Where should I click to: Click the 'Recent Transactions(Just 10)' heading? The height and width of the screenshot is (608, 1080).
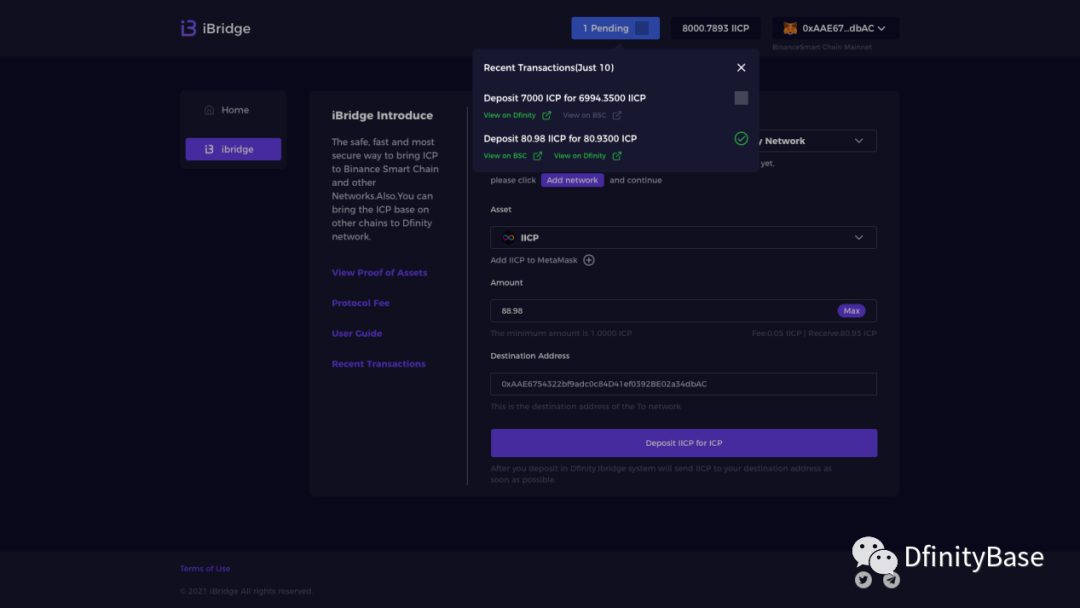pyautogui.click(x=549, y=67)
